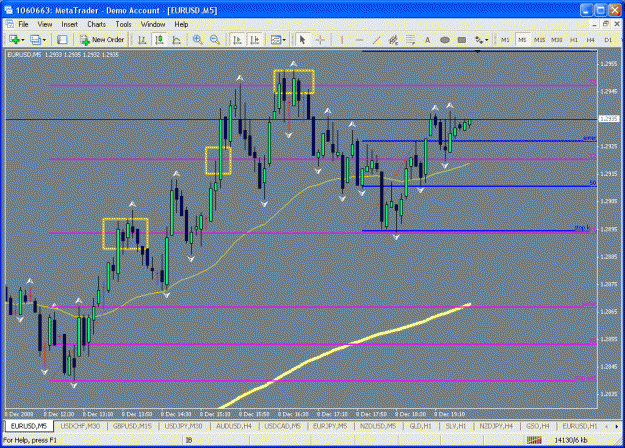Switch to the NZDUSD,M5 chart tab
The width and height of the screenshot is (625, 448).
(378, 426)
